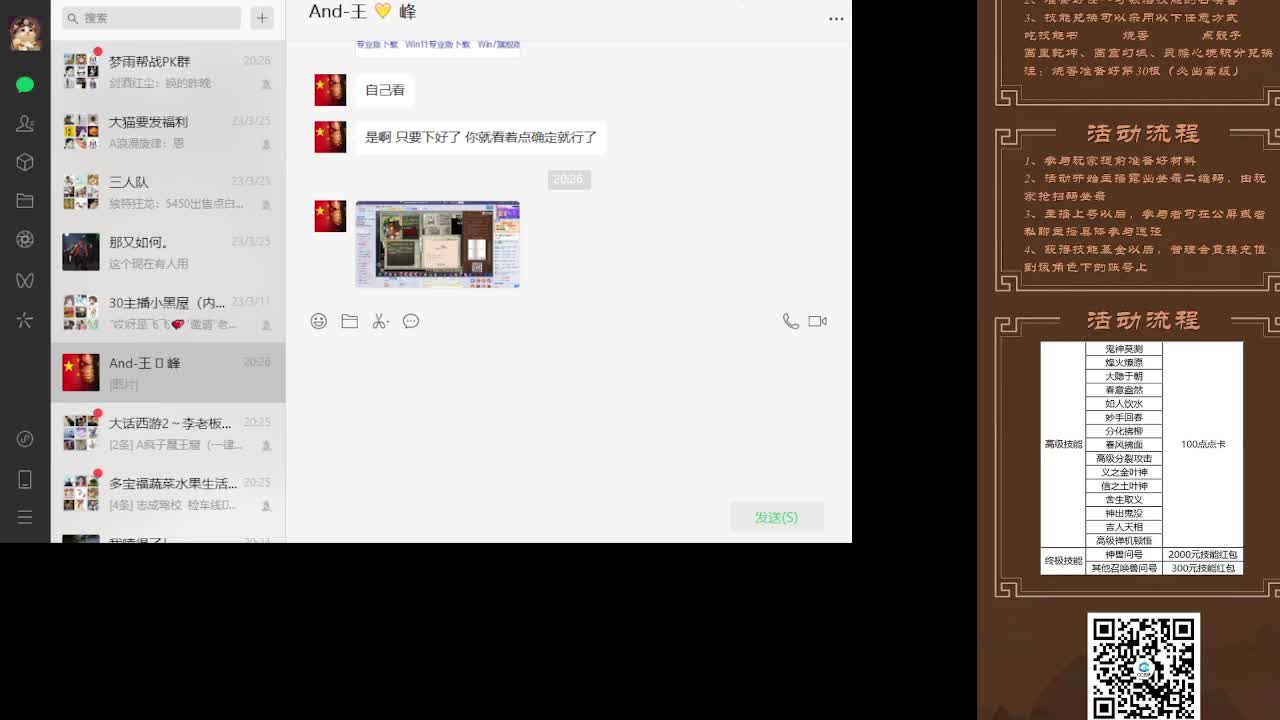The width and height of the screenshot is (1280, 720).
Task: Open the 大话西游2~李老板 group chat
Action: 168,432
